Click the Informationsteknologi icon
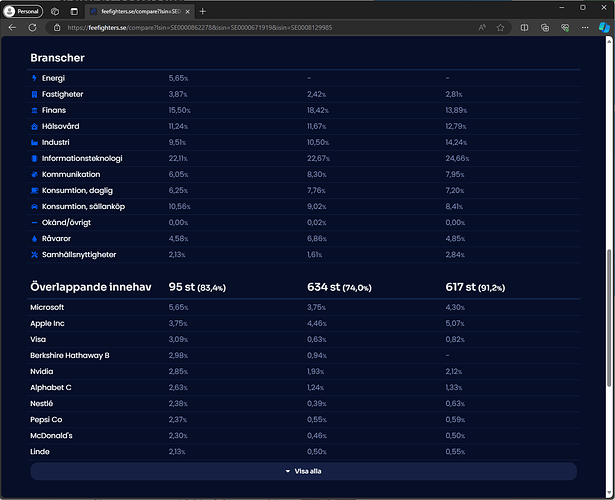Image resolution: width=615 pixels, height=500 pixels. (x=35, y=158)
